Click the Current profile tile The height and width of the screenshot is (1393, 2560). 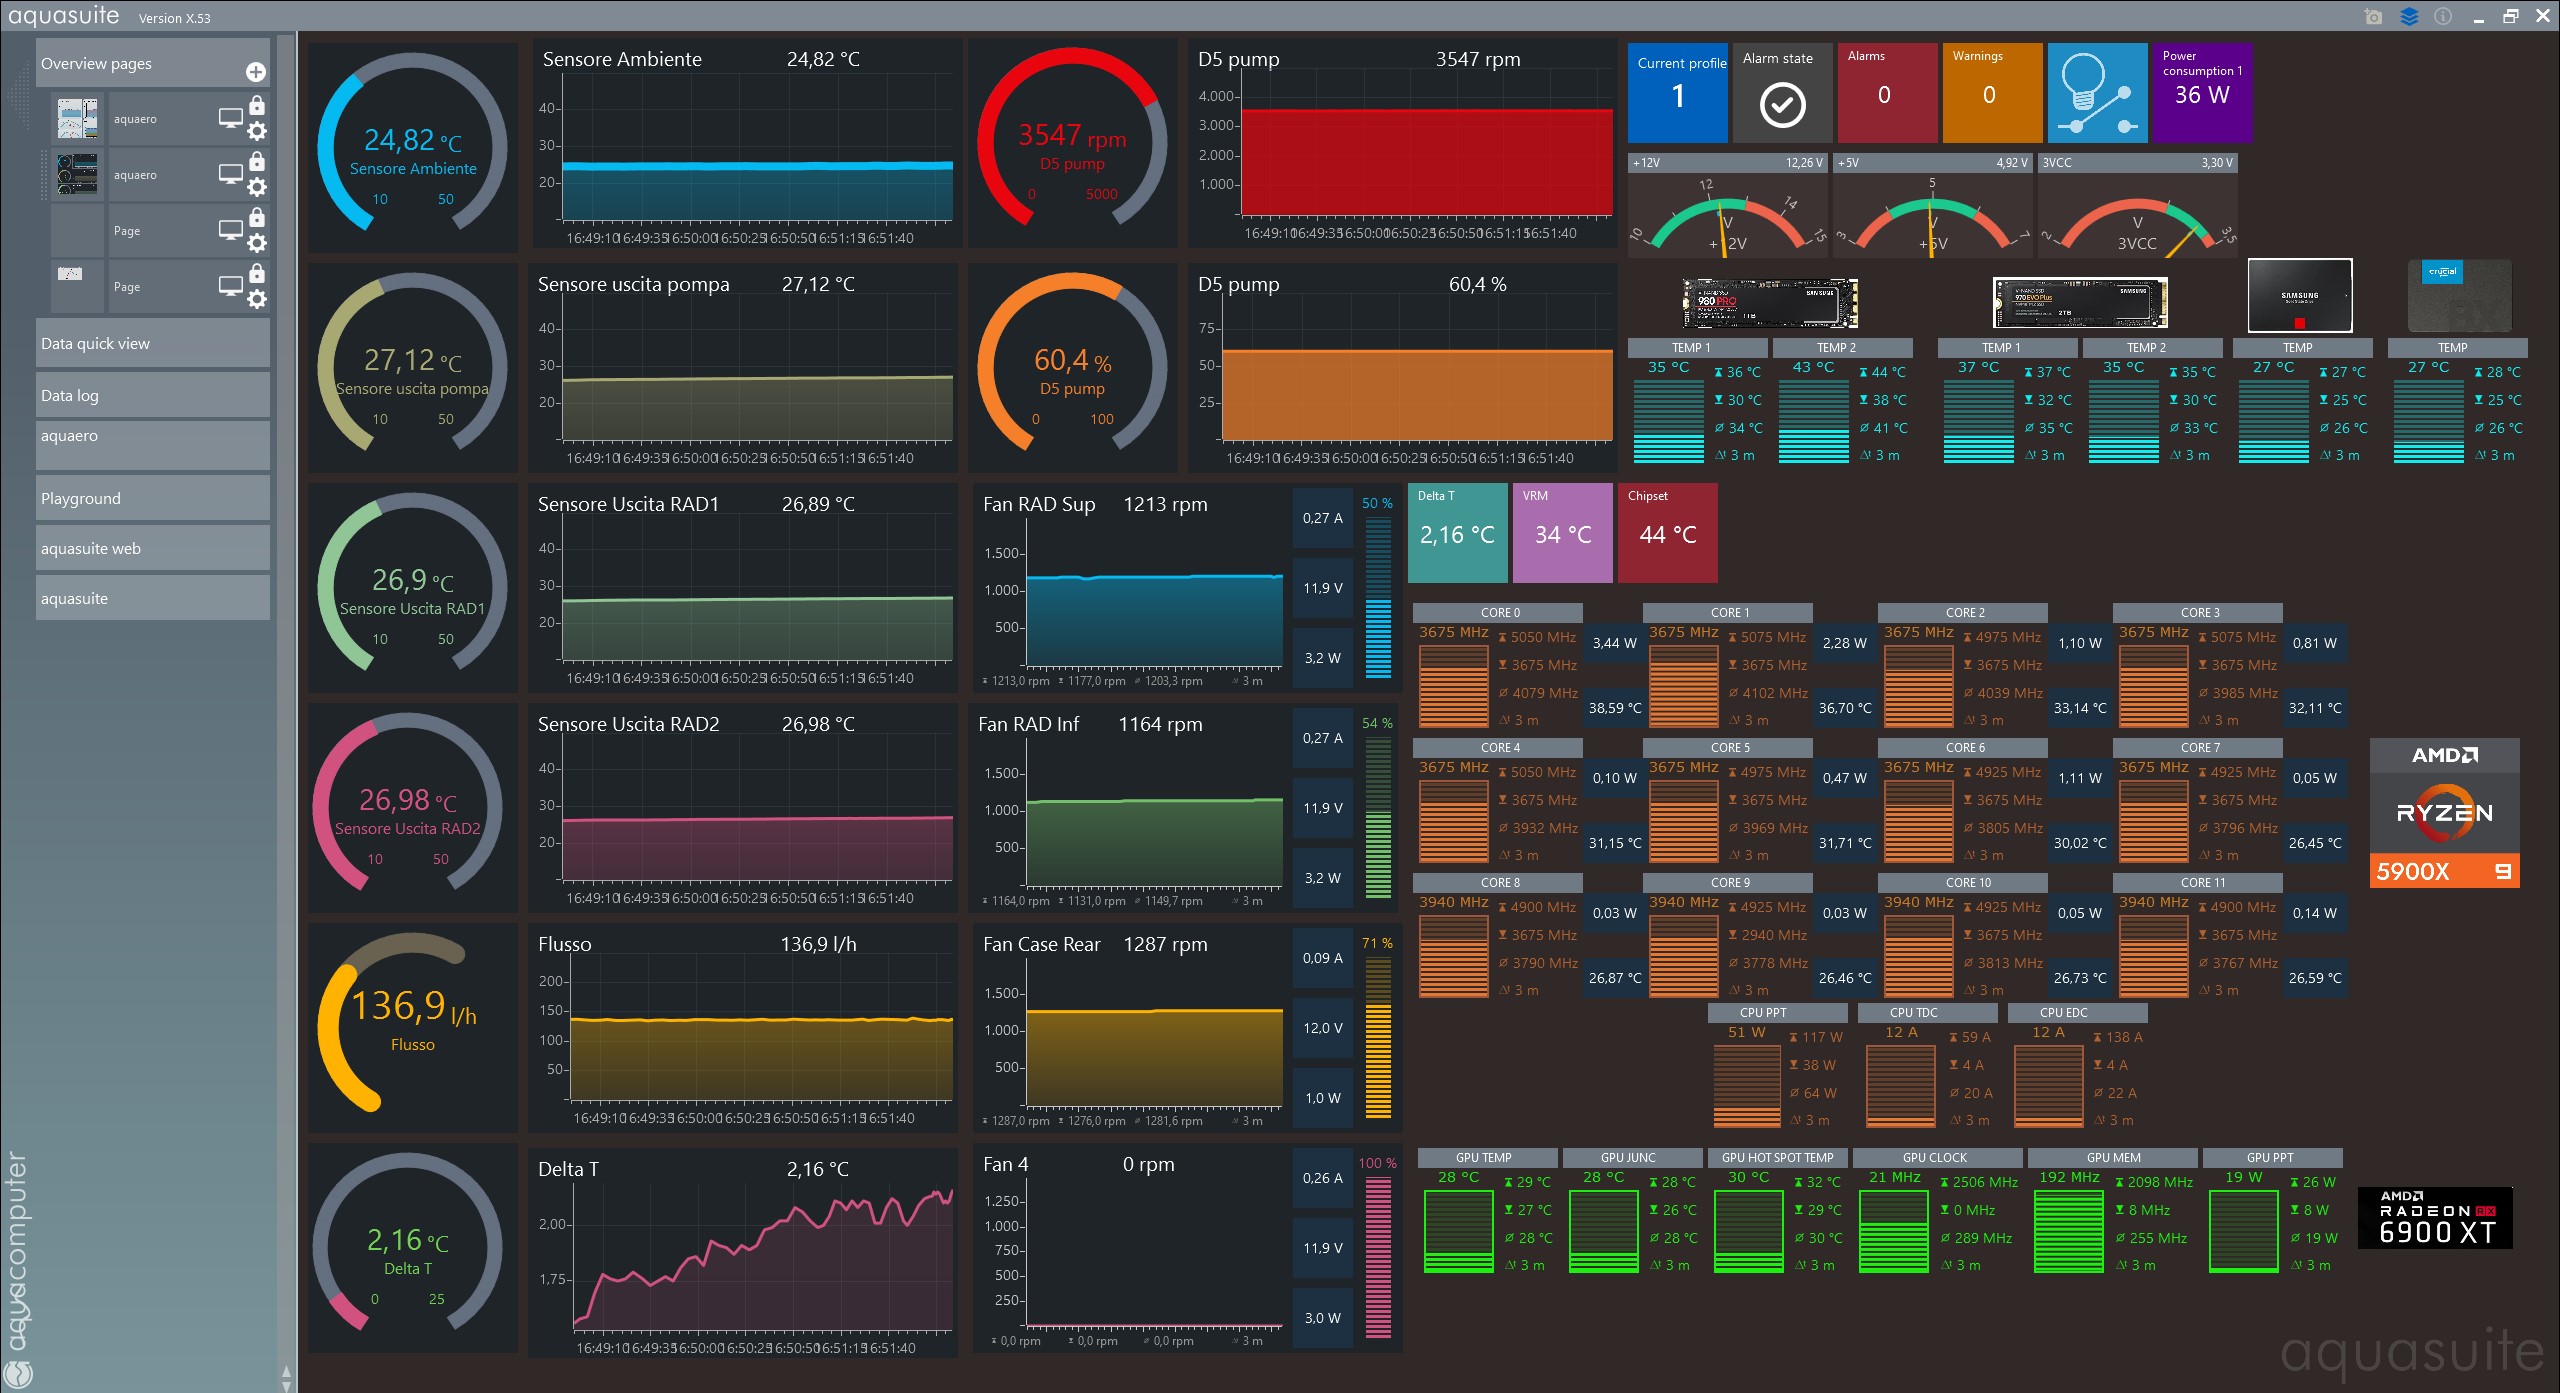click(x=1677, y=93)
